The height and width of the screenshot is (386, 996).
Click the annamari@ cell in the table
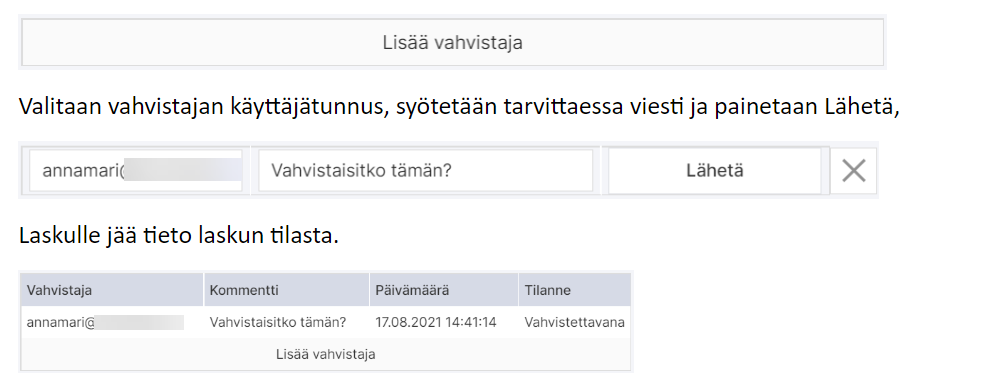coord(105,323)
